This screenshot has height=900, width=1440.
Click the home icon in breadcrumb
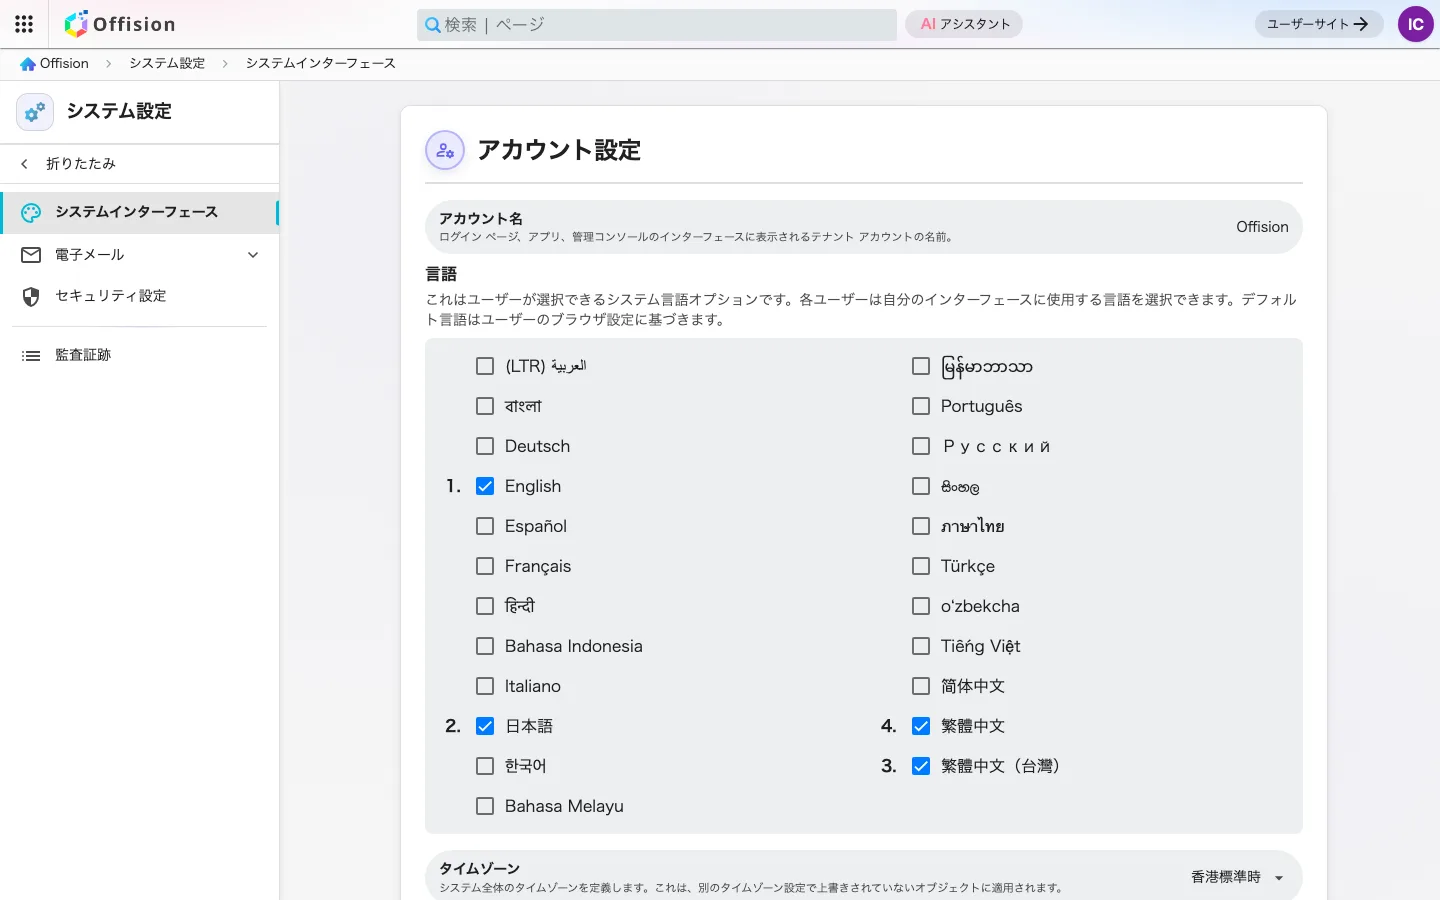(28, 64)
